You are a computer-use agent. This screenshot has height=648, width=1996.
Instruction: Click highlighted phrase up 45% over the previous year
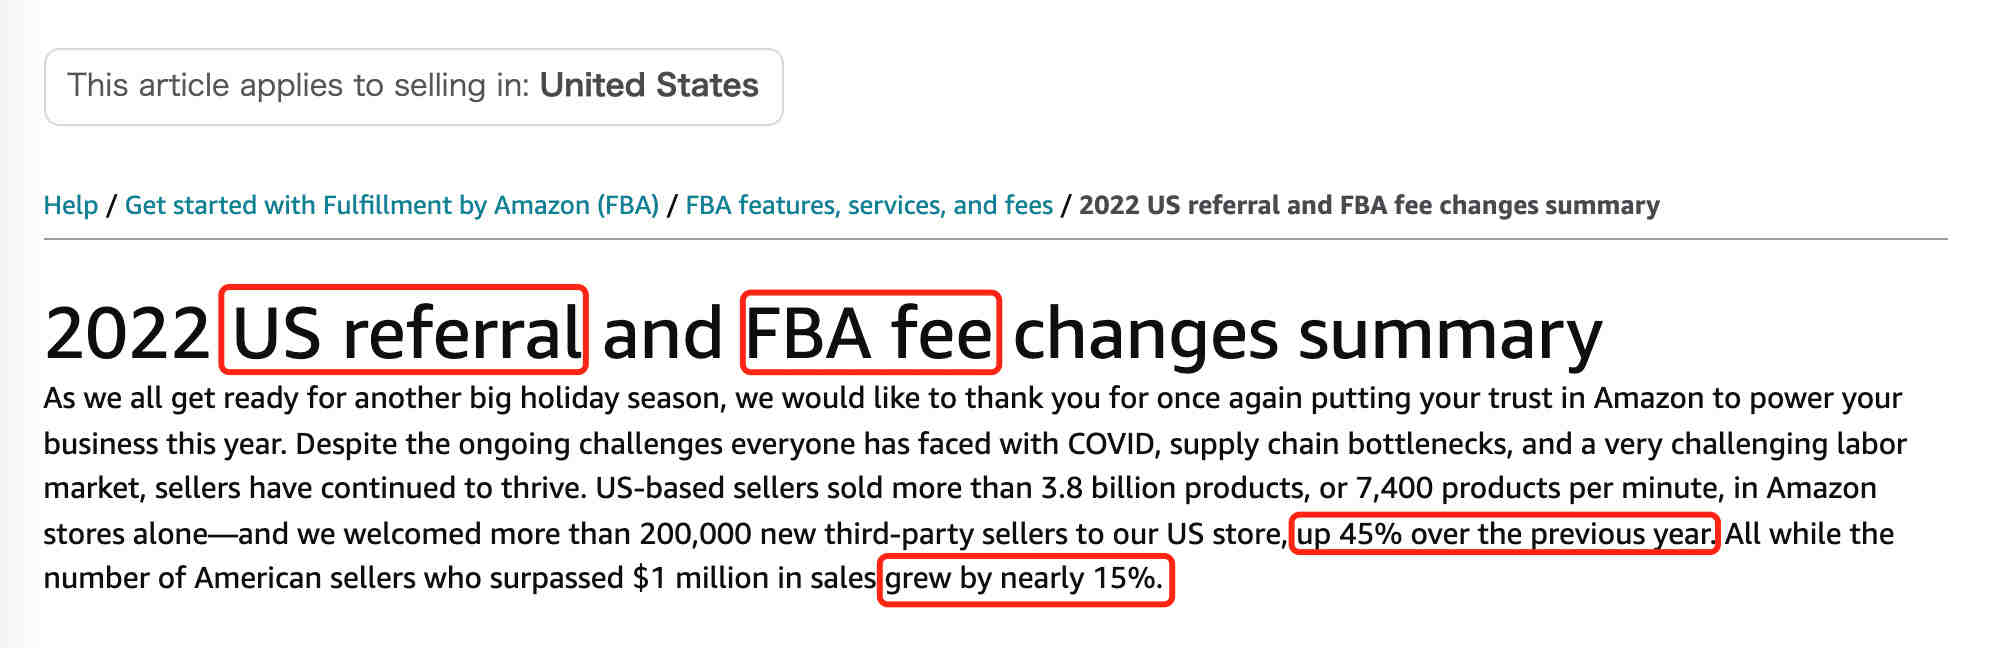point(1504,533)
